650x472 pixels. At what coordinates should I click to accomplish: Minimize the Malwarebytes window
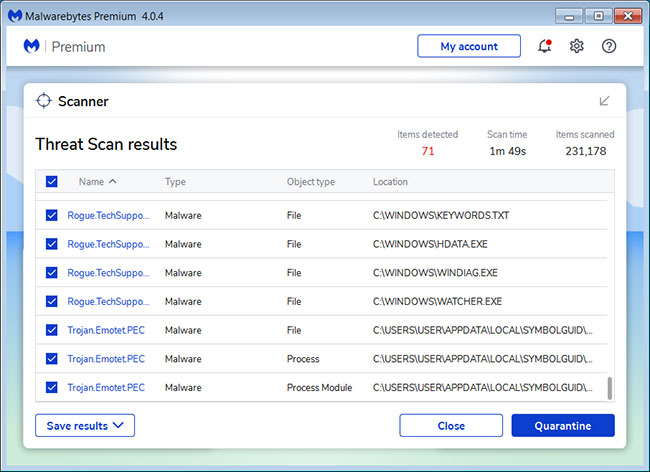click(x=569, y=16)
